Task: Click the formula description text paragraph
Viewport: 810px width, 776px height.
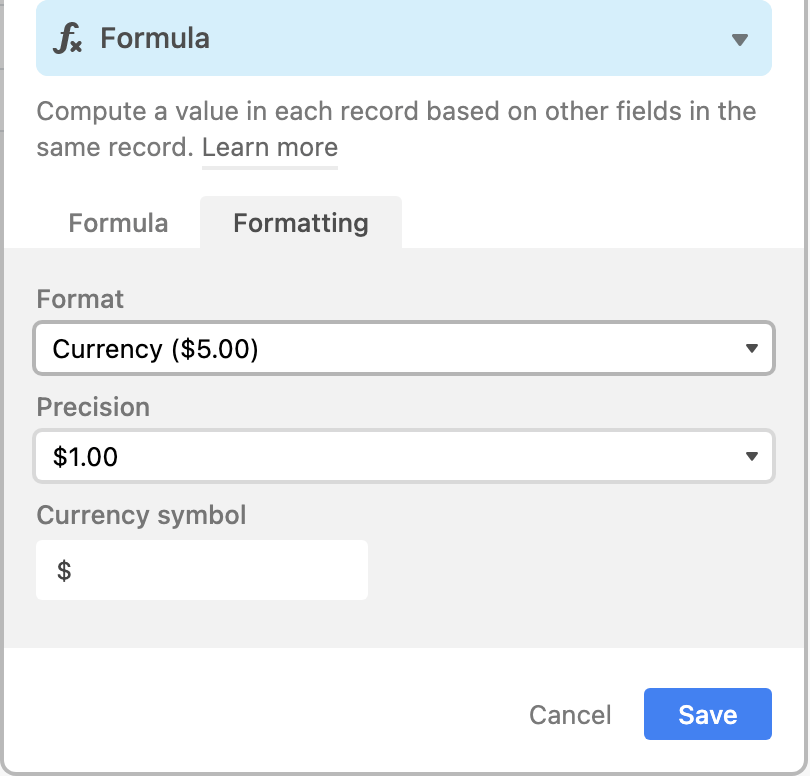Action: 396,129
